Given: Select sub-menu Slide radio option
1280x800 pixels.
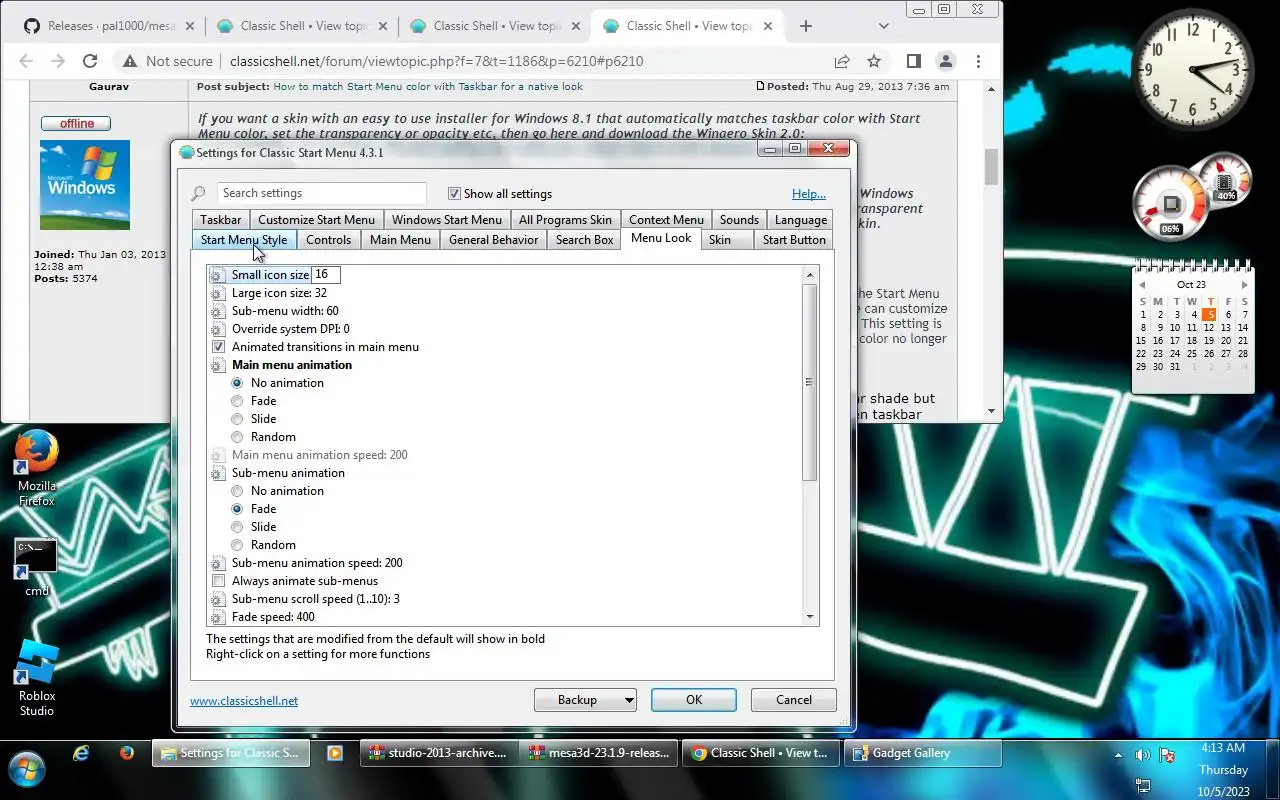Looking at the screenshot, I should [237, 527].
